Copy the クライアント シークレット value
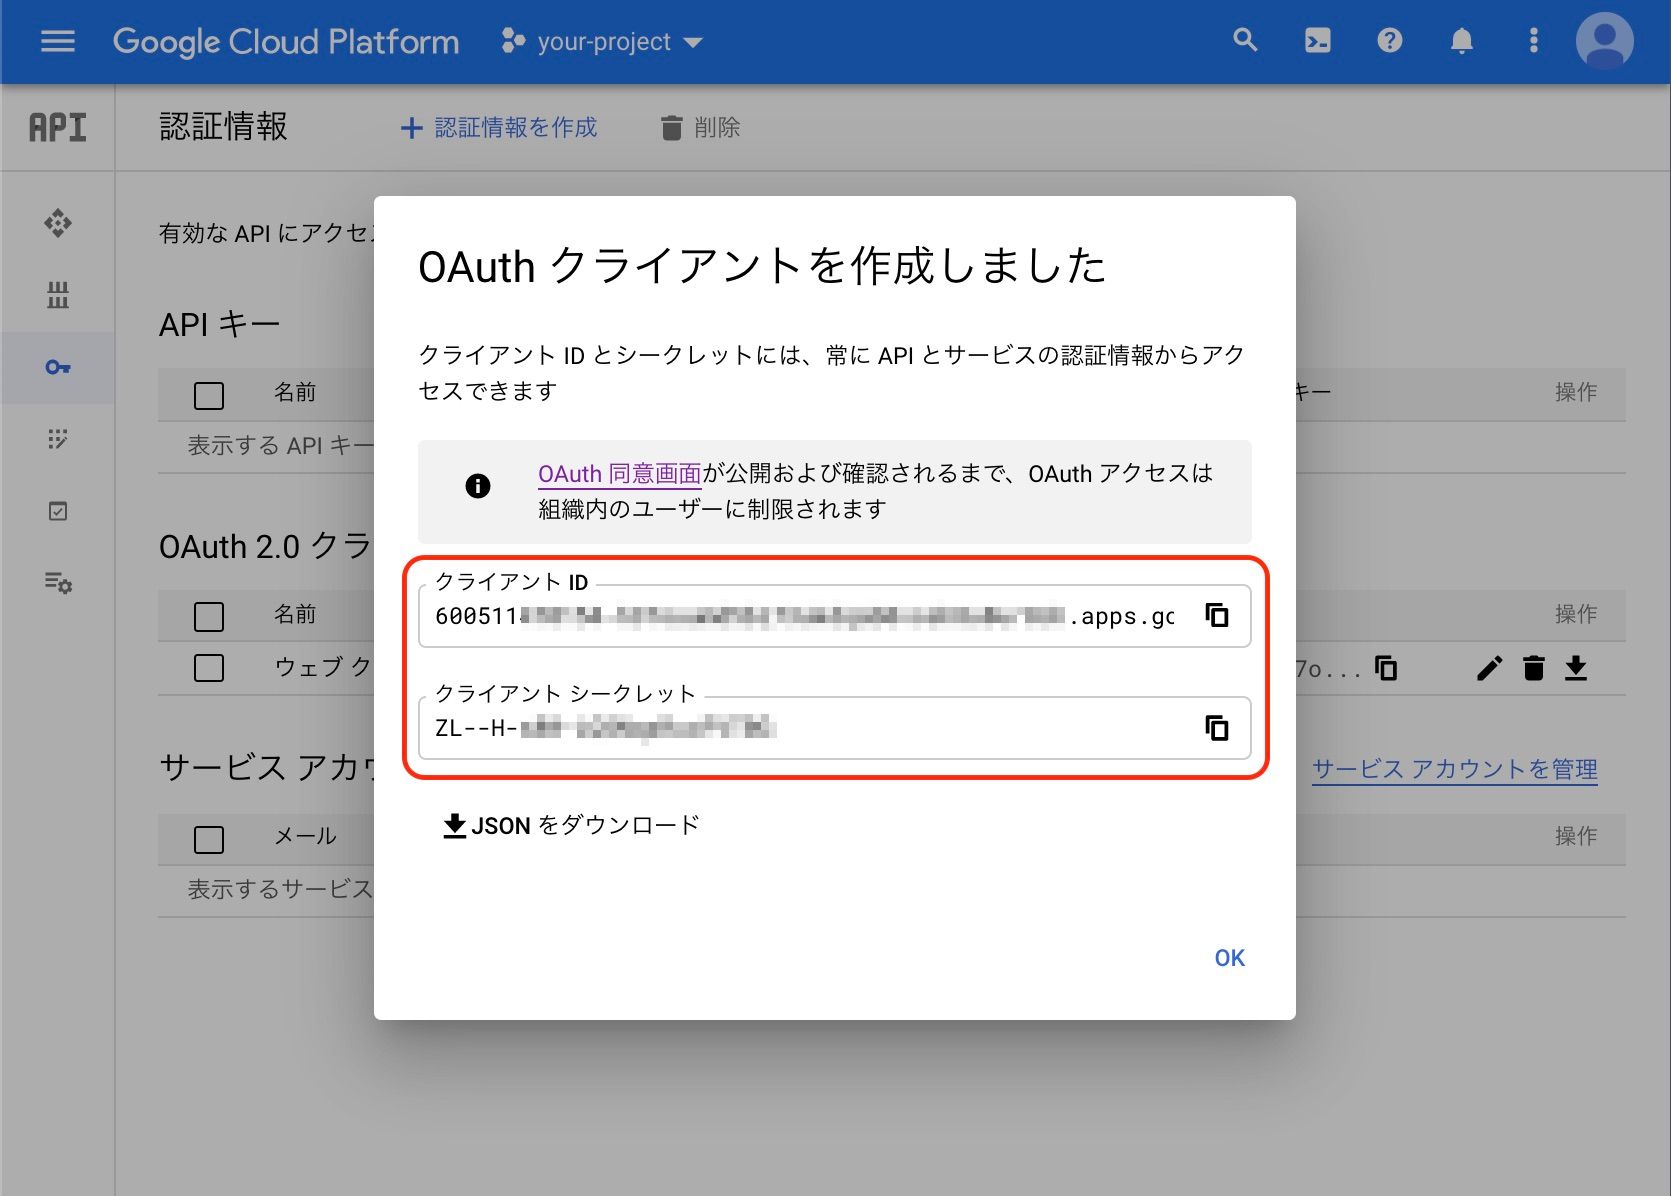Screen dimensions: 1671x1196 point(1217,728)
